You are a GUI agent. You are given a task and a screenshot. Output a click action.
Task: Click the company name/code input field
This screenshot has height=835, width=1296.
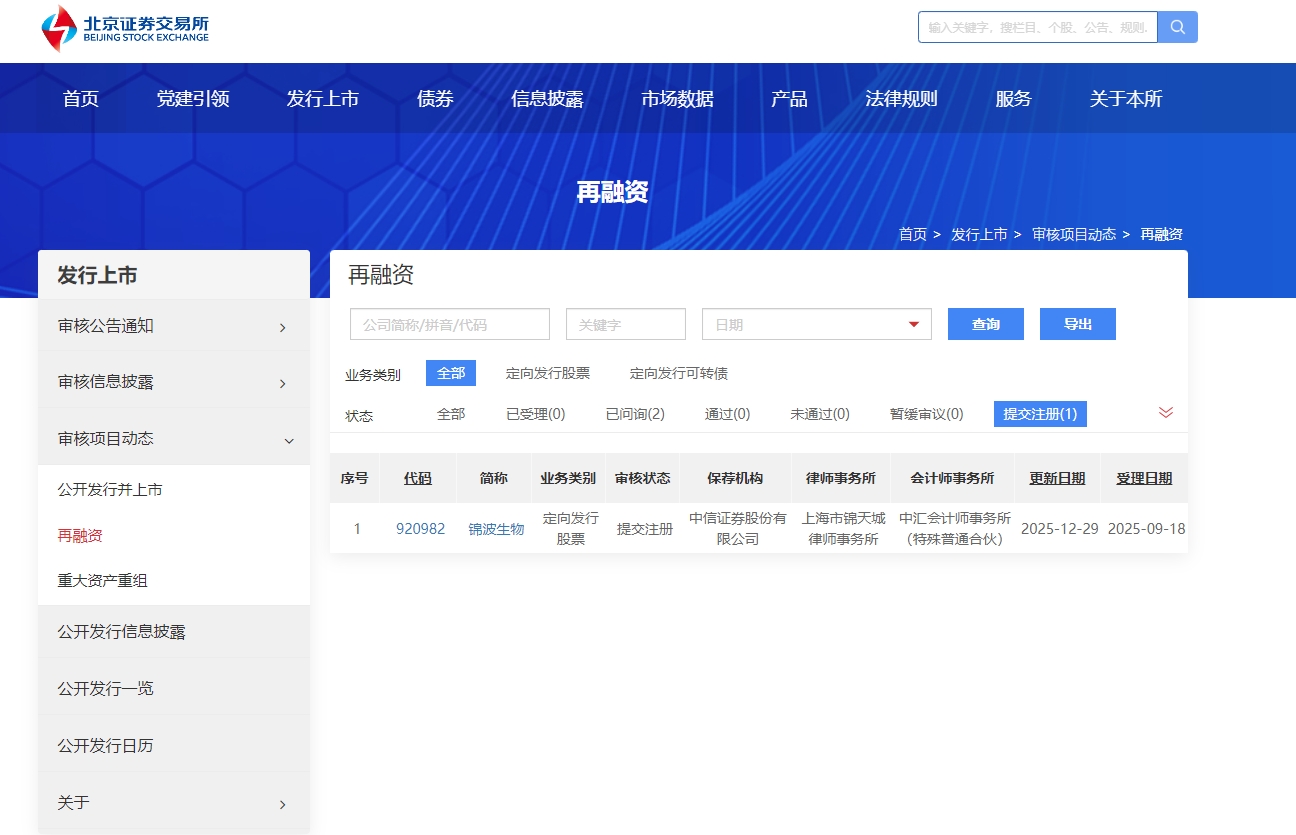pos(449,324)
